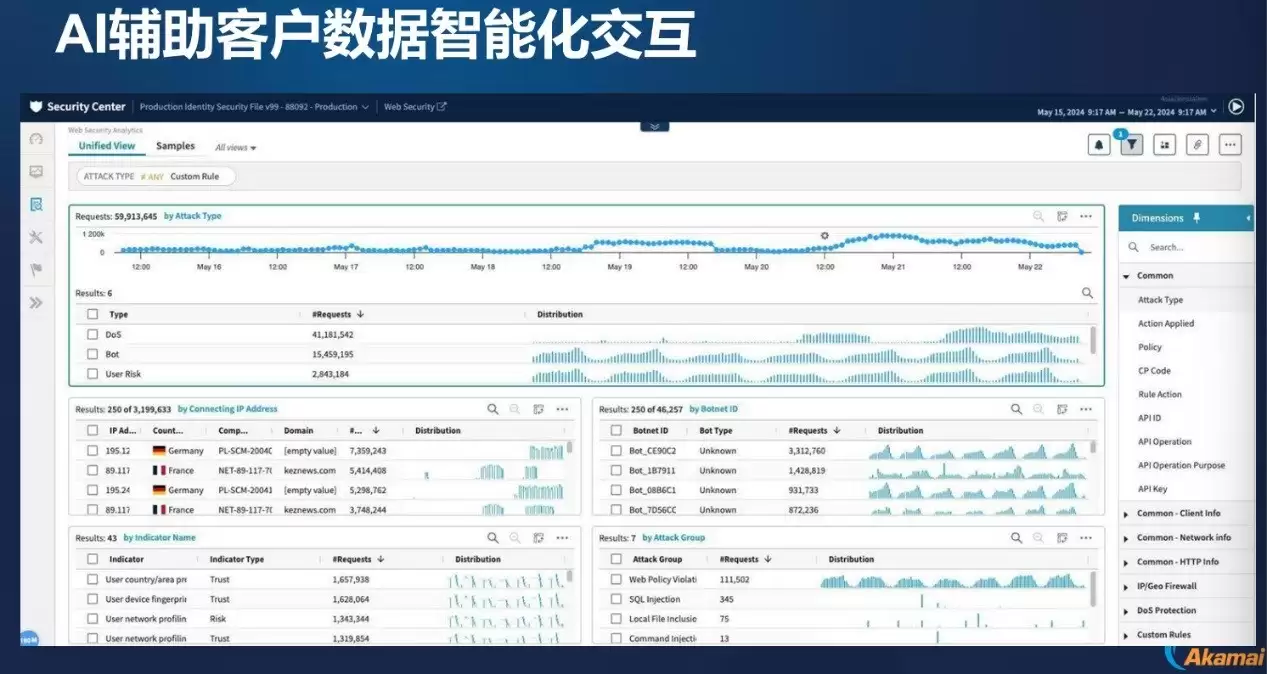Image resolution: width=1267 pixels, height=674 pixels.
Task: Click the paperclip link icon
Action: coord(1197,145)
